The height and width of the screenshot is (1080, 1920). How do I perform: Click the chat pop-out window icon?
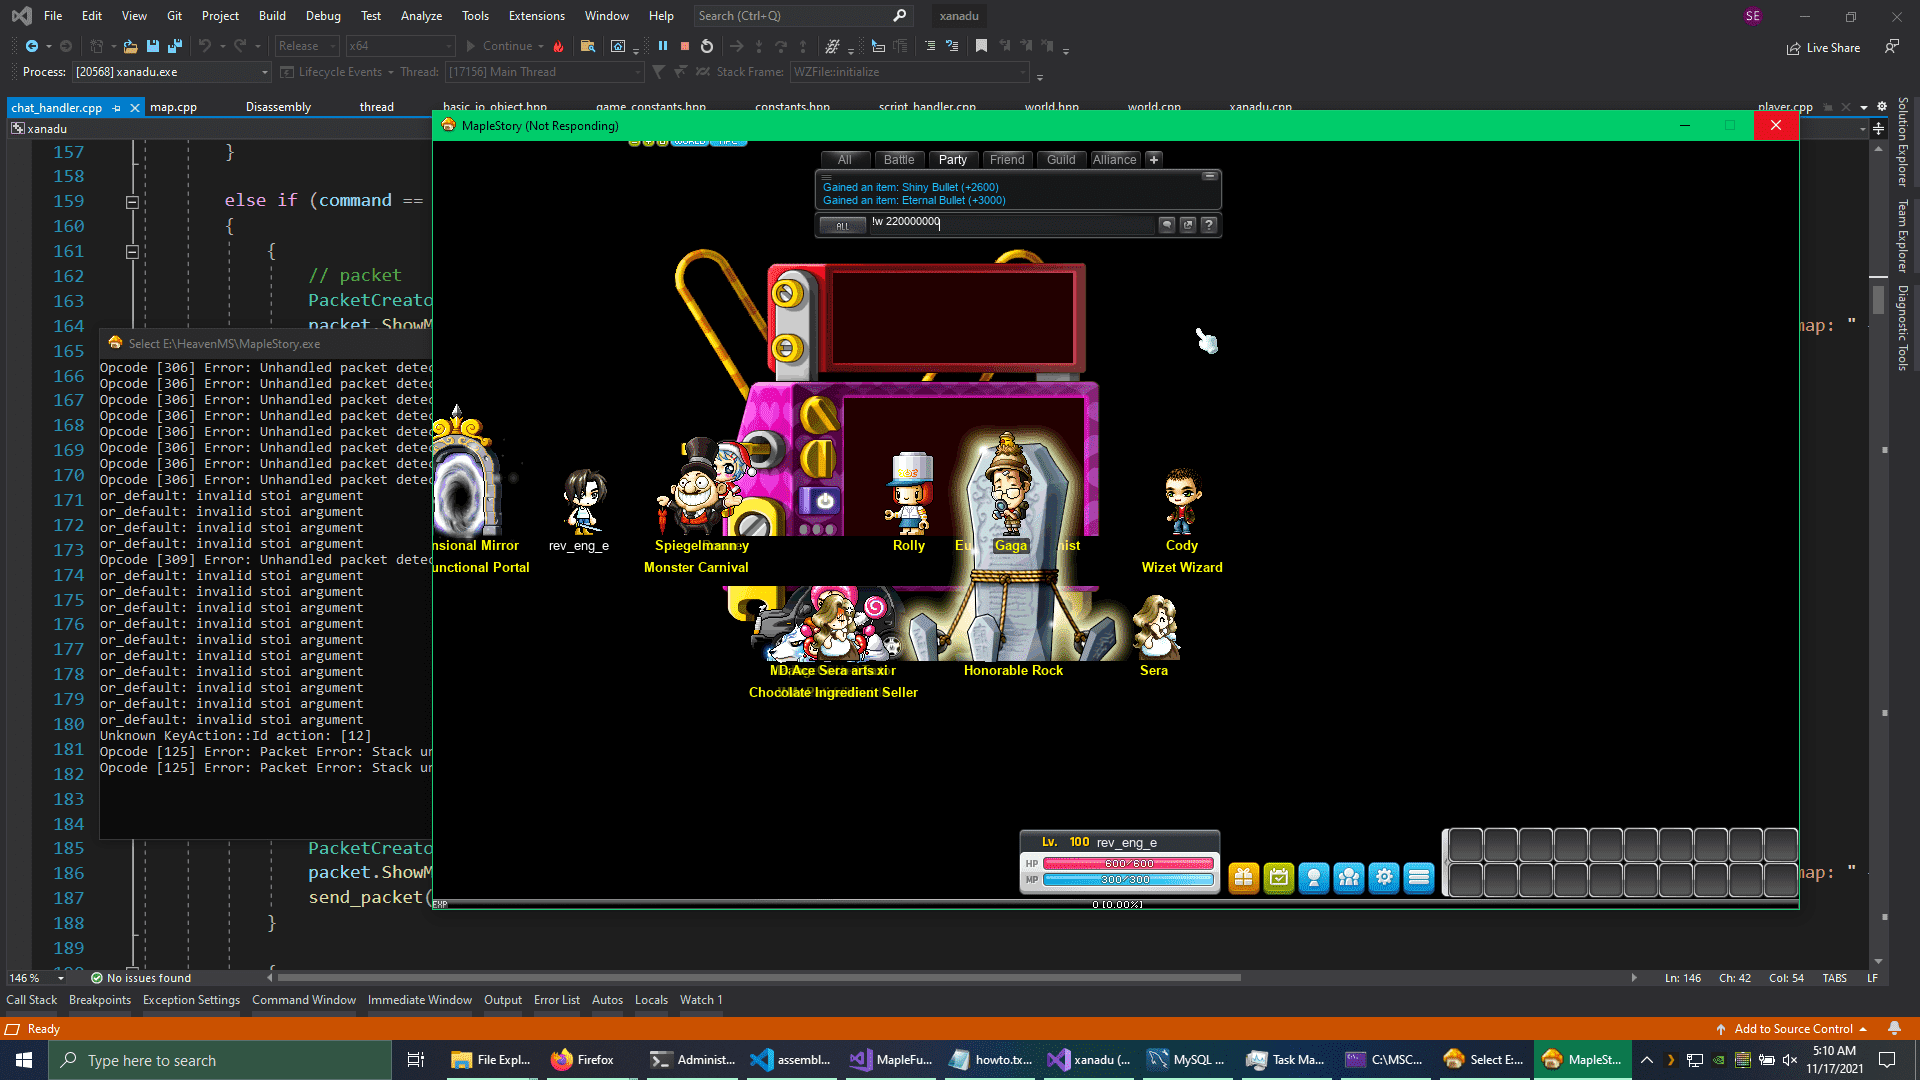1187,225
